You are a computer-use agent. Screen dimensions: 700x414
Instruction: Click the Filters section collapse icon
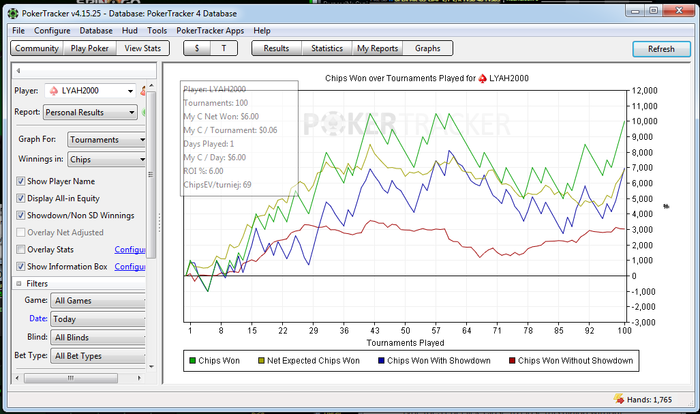click(x=19, y=284)
